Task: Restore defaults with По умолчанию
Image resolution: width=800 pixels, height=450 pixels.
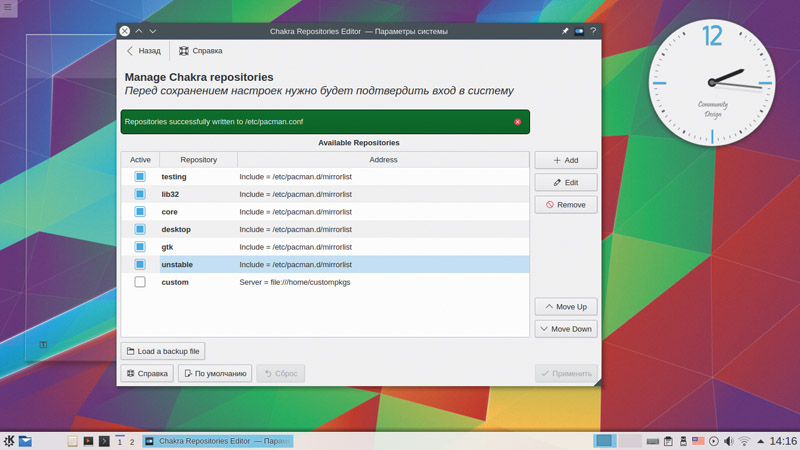Action: pyautogui.click(x=215, y=373)
